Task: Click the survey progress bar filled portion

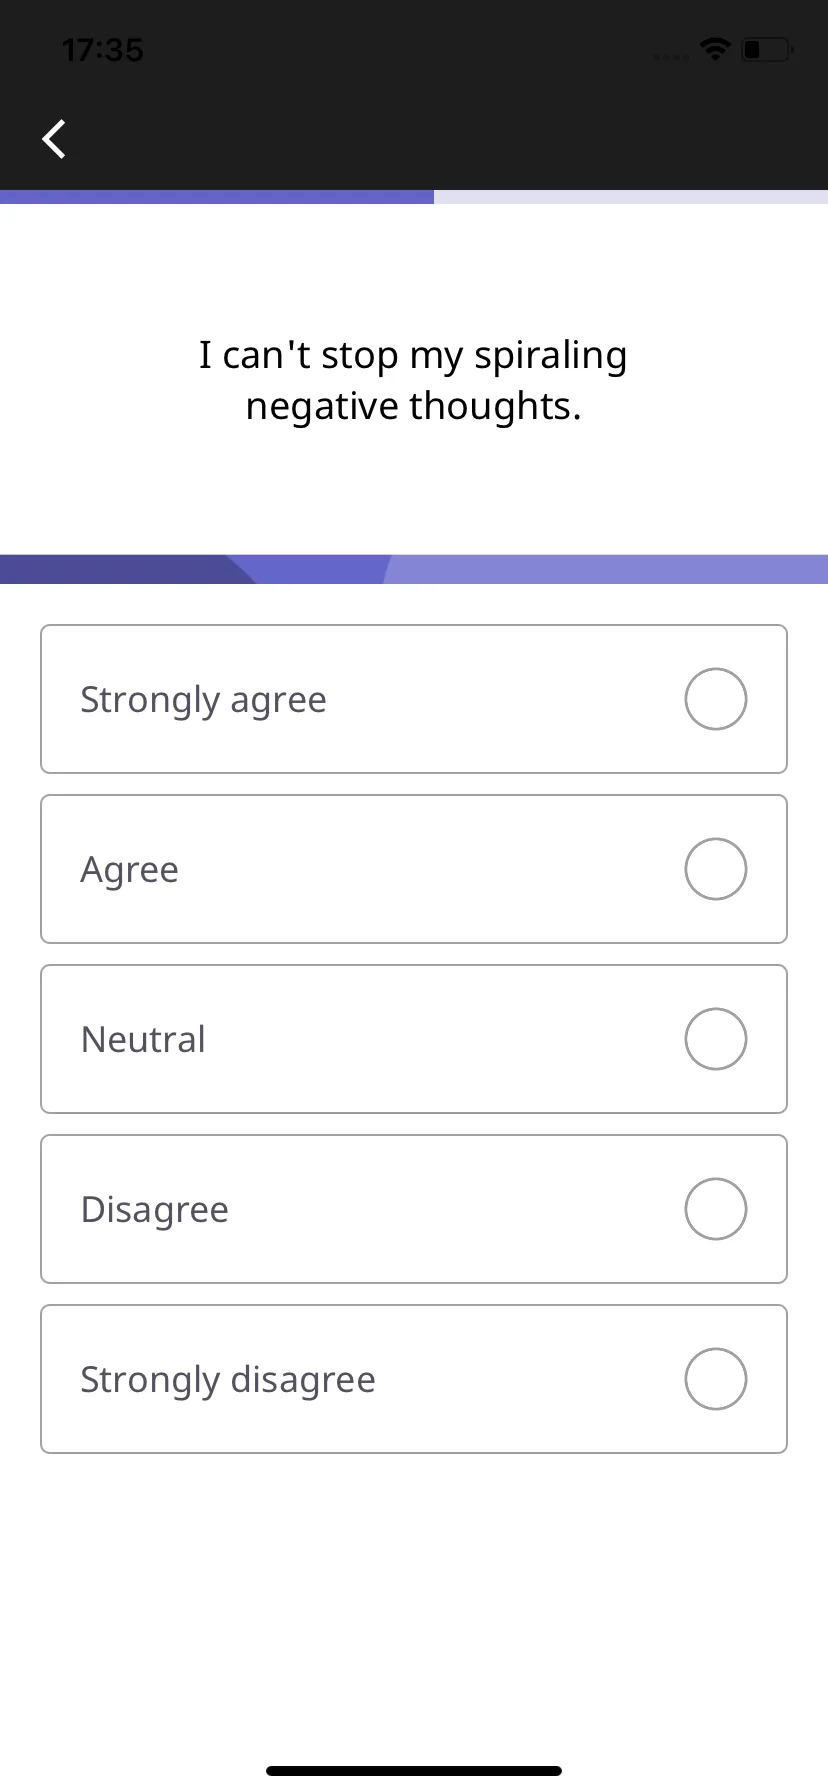Action: pyautogui.click(x=217, y=197)
